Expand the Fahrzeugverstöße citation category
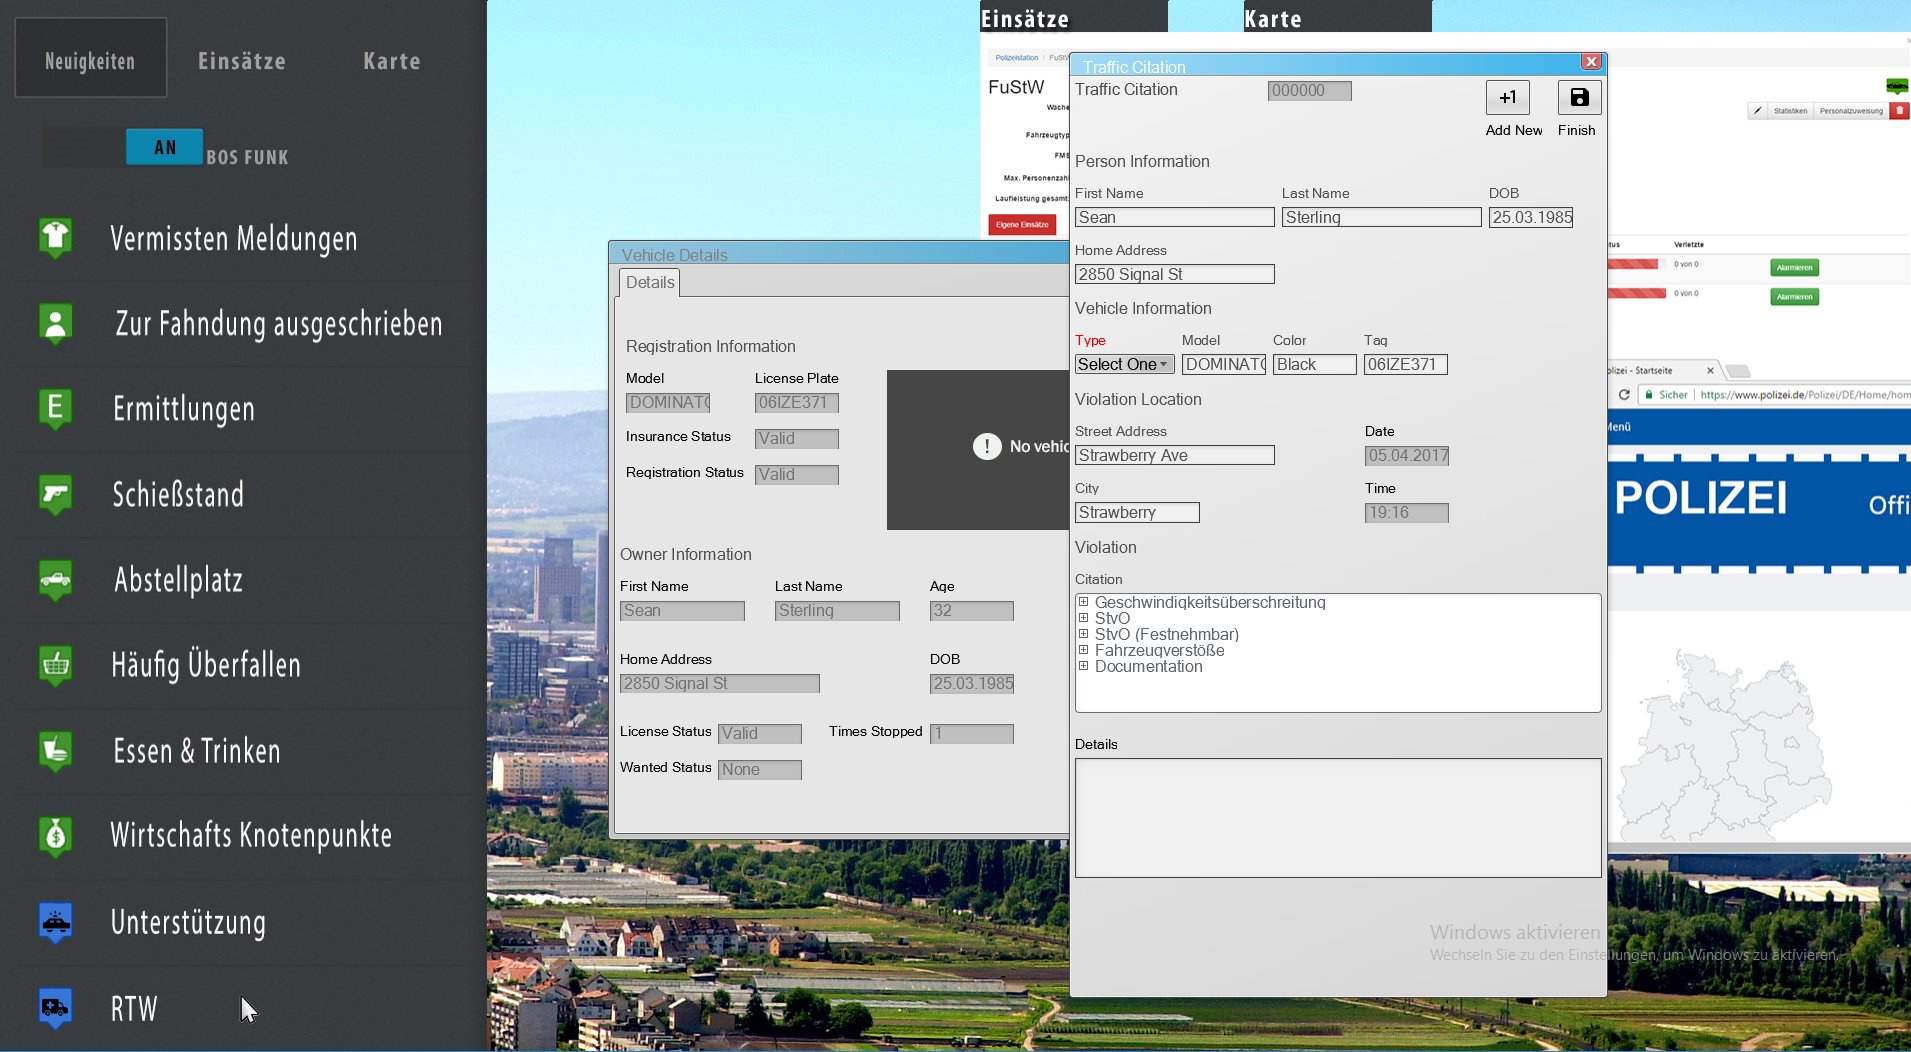The height and width of the screenshot is (1052, 1911). 1083,650
